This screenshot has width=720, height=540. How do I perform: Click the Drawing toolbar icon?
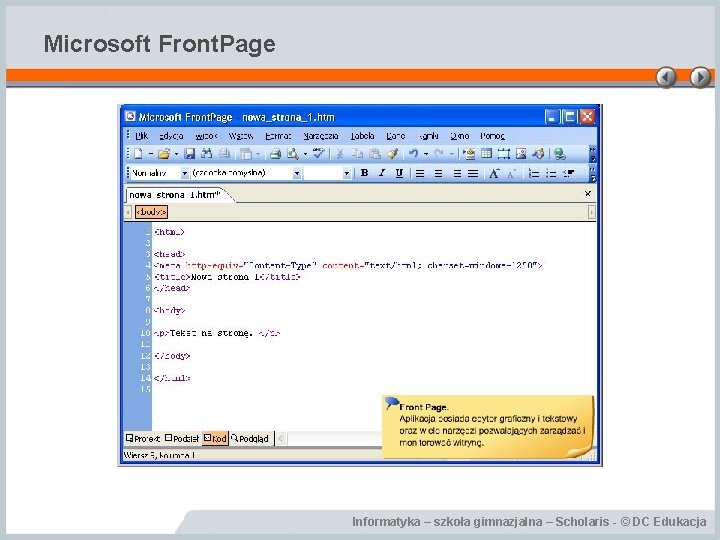[539, 154]
